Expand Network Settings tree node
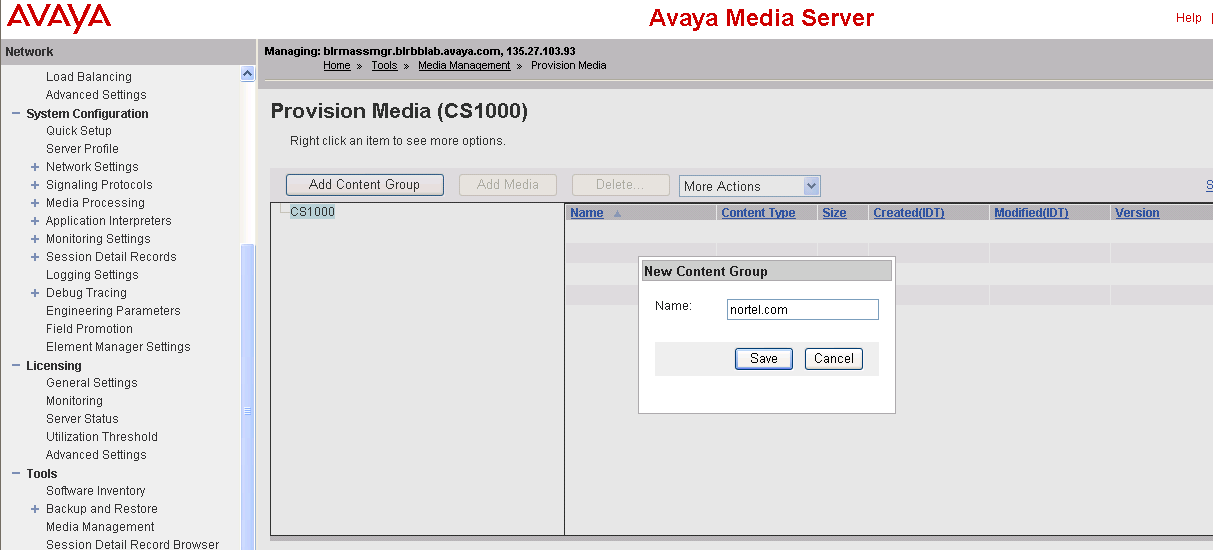The width and height of the screenshot is (1213, 550). coord(35,167)
